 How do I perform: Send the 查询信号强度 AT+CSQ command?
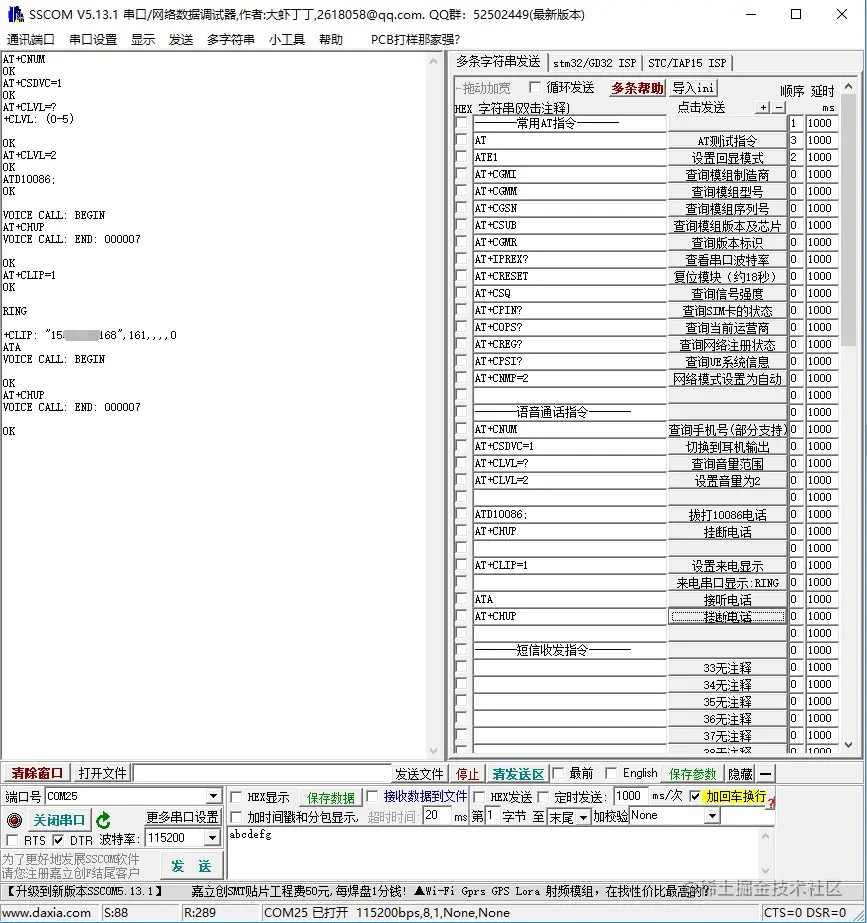[727, 293]
